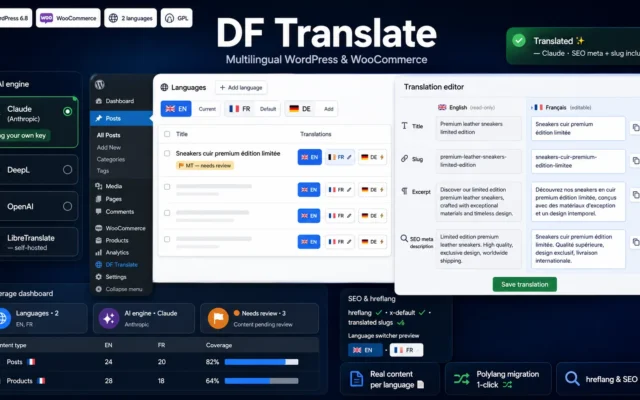Edit FR translation on Sneakers row
The height and width of the screenshot is (400, 640).
340,157
